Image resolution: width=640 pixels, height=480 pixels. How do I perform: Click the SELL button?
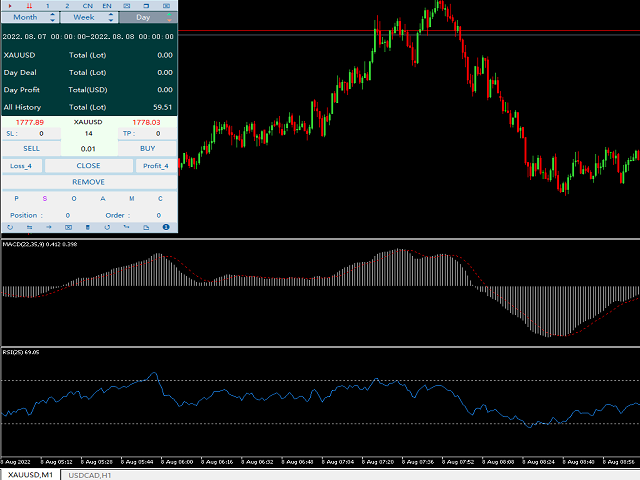31,149
